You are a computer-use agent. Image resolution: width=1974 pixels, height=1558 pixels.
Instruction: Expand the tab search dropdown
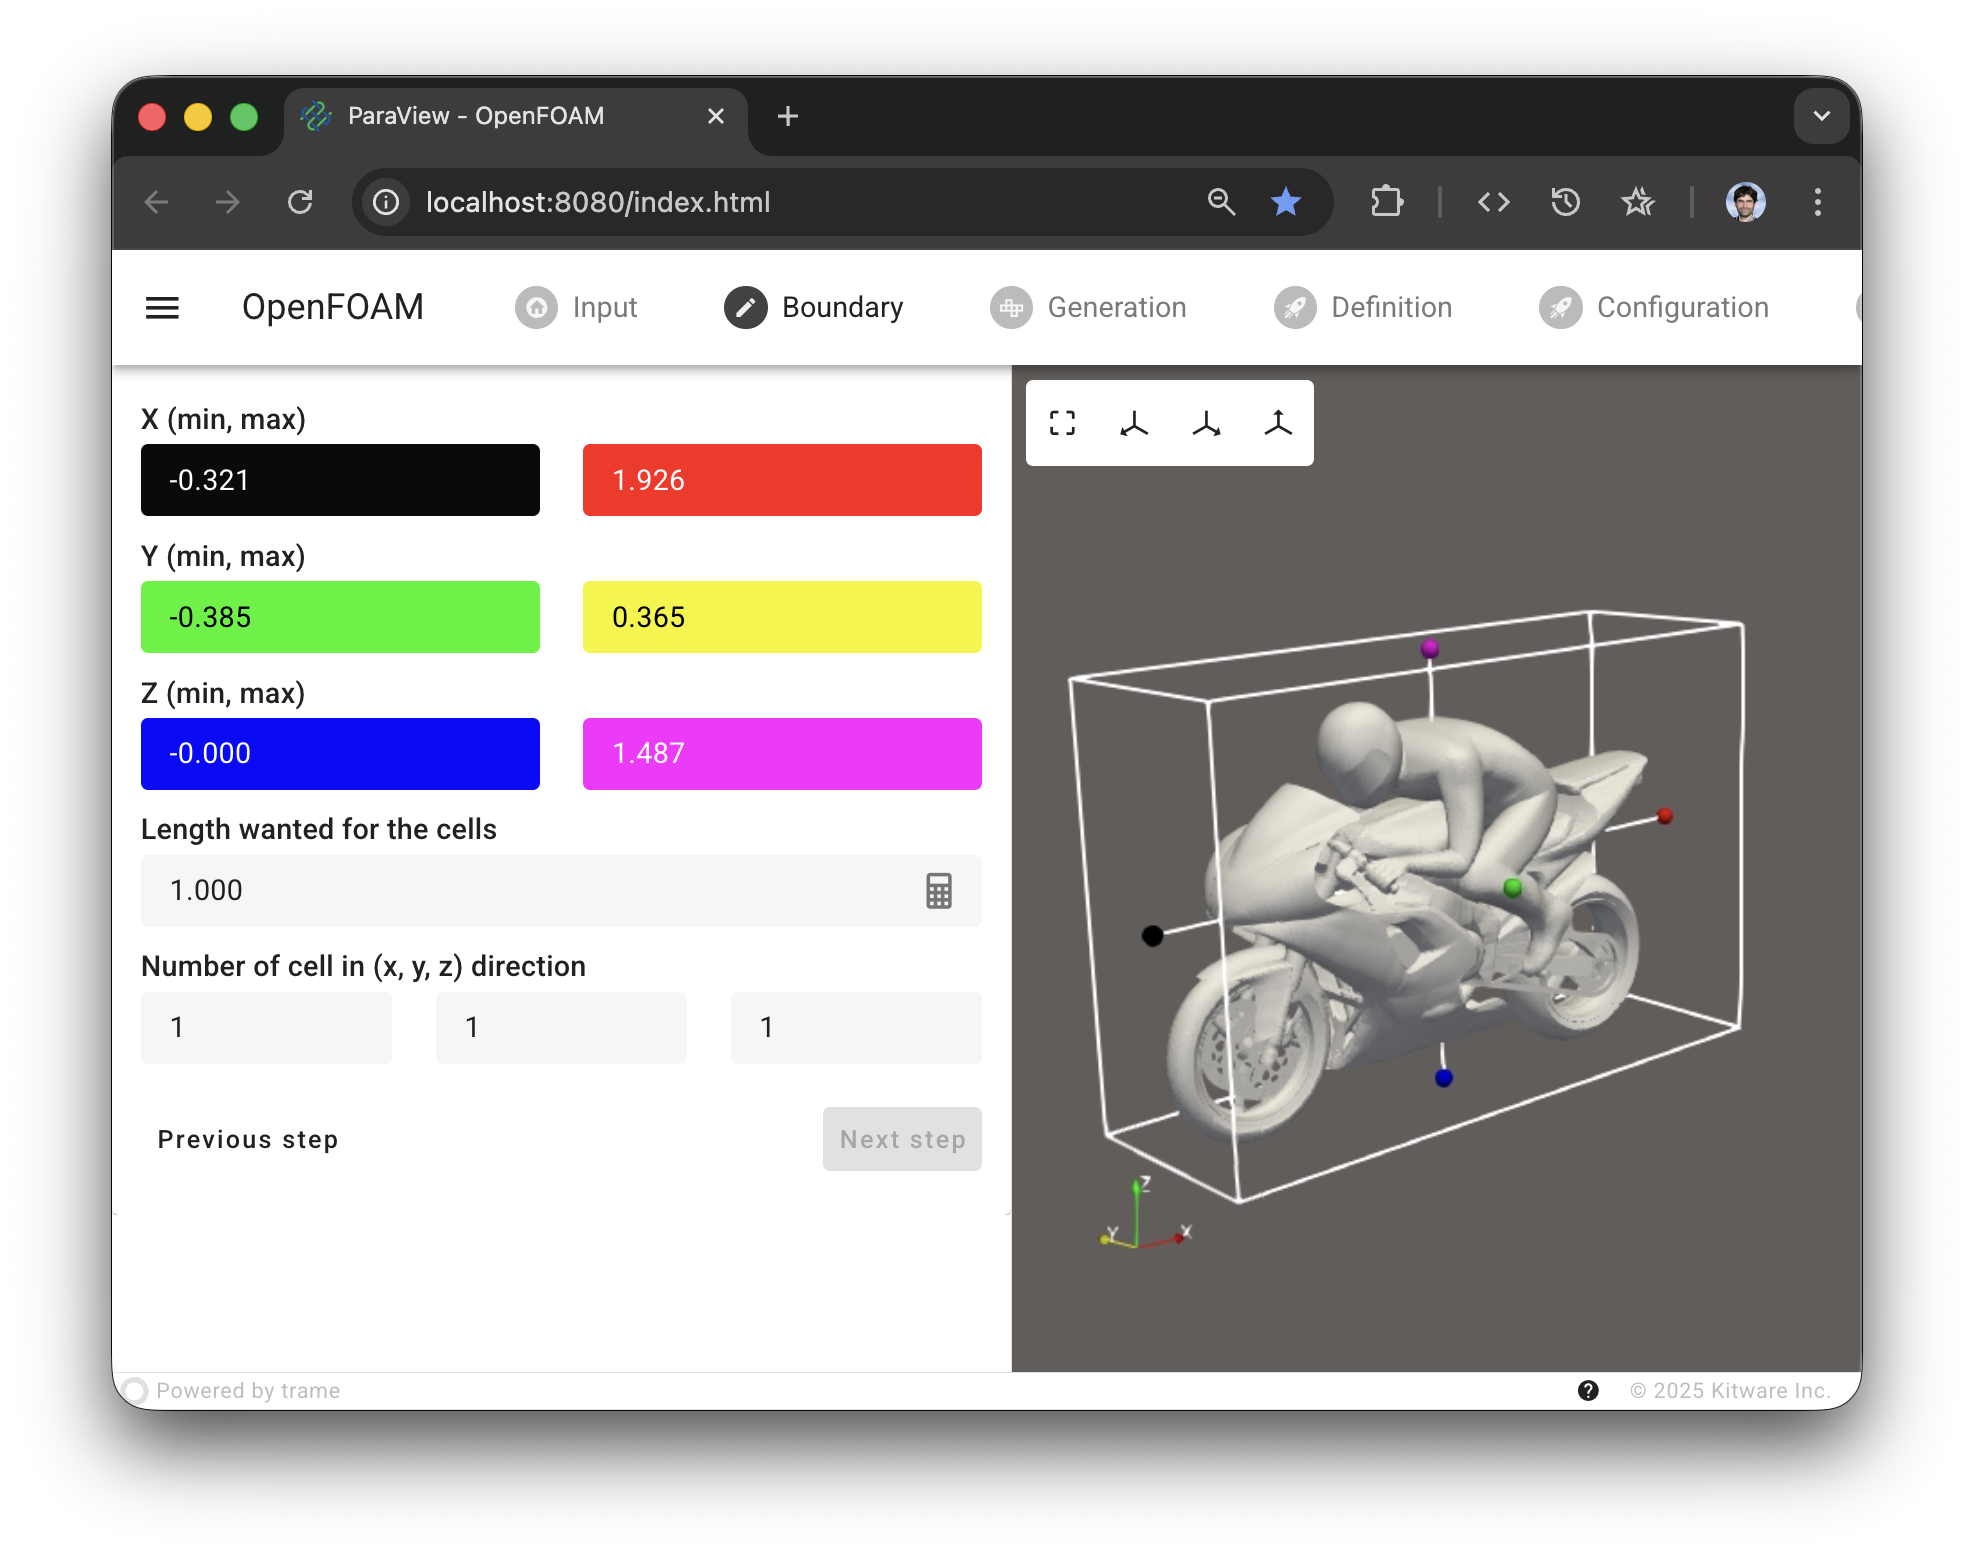point(1821,116)
